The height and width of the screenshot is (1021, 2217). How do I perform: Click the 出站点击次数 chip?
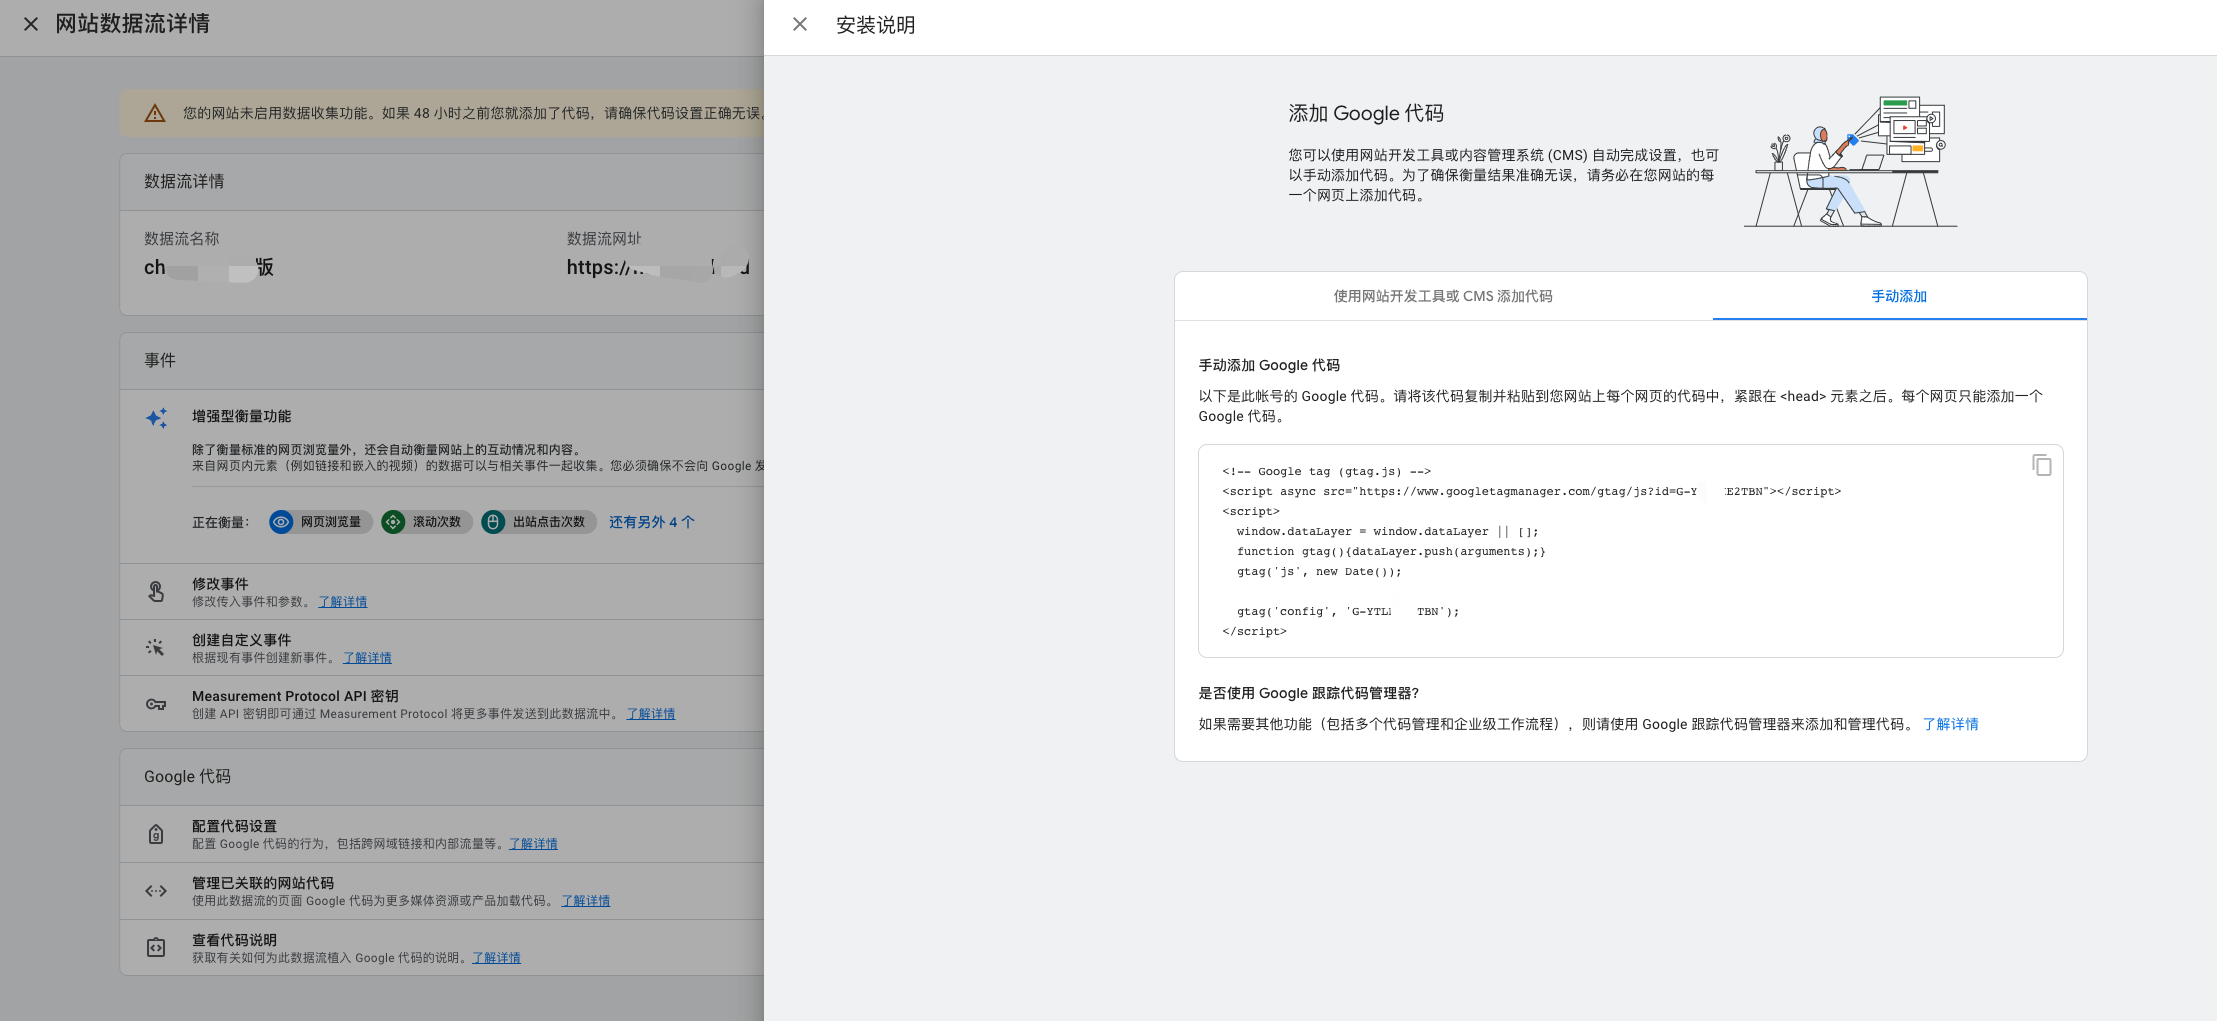538,522
